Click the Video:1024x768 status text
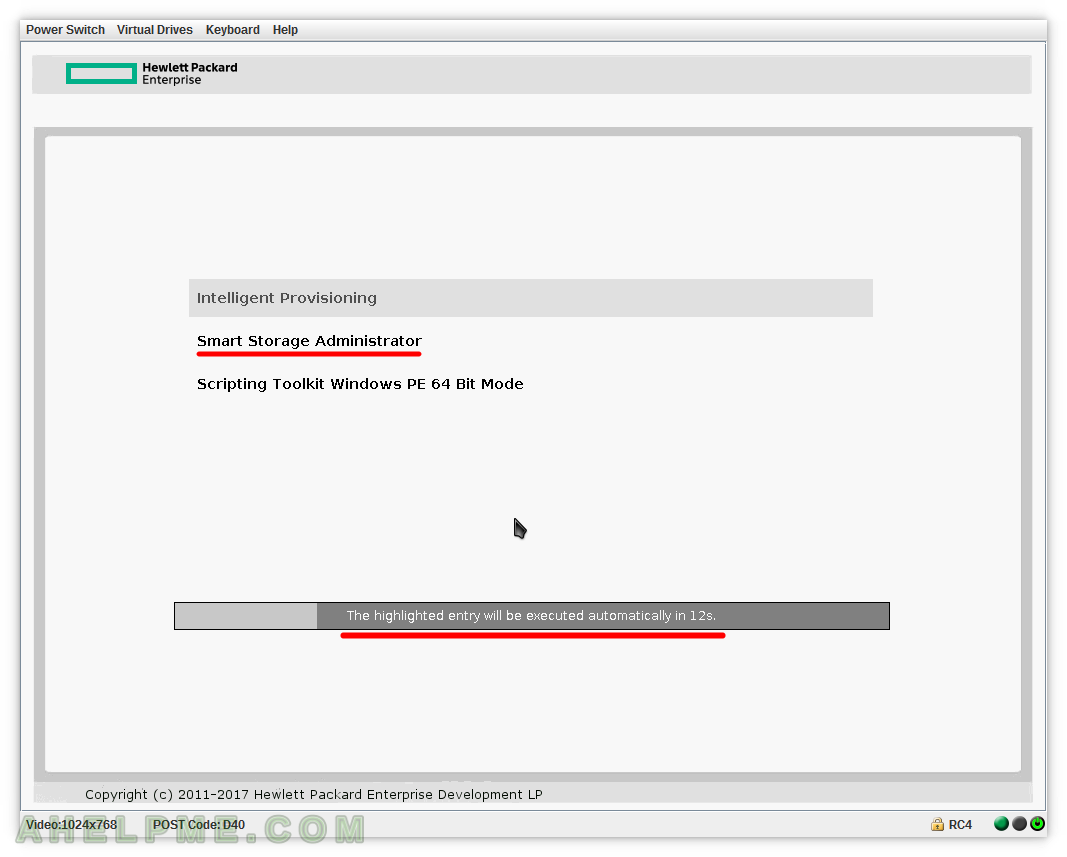 coord(71,825)
